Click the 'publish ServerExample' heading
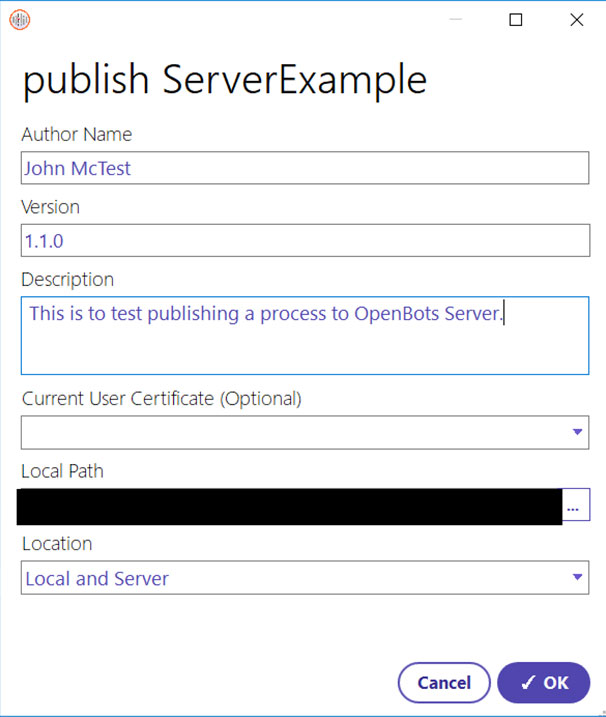606x717 pixels. click(x=225, y=80)
